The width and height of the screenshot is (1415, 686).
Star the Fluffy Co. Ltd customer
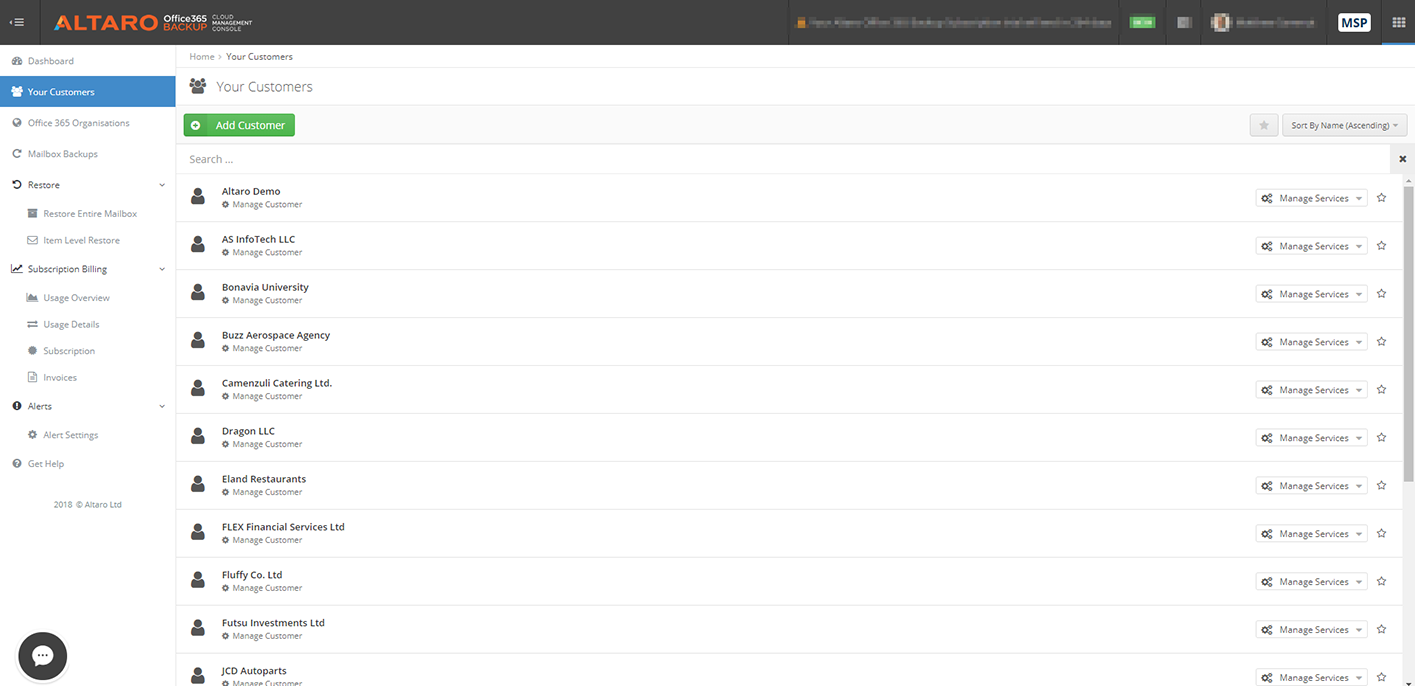[1381, 582]
